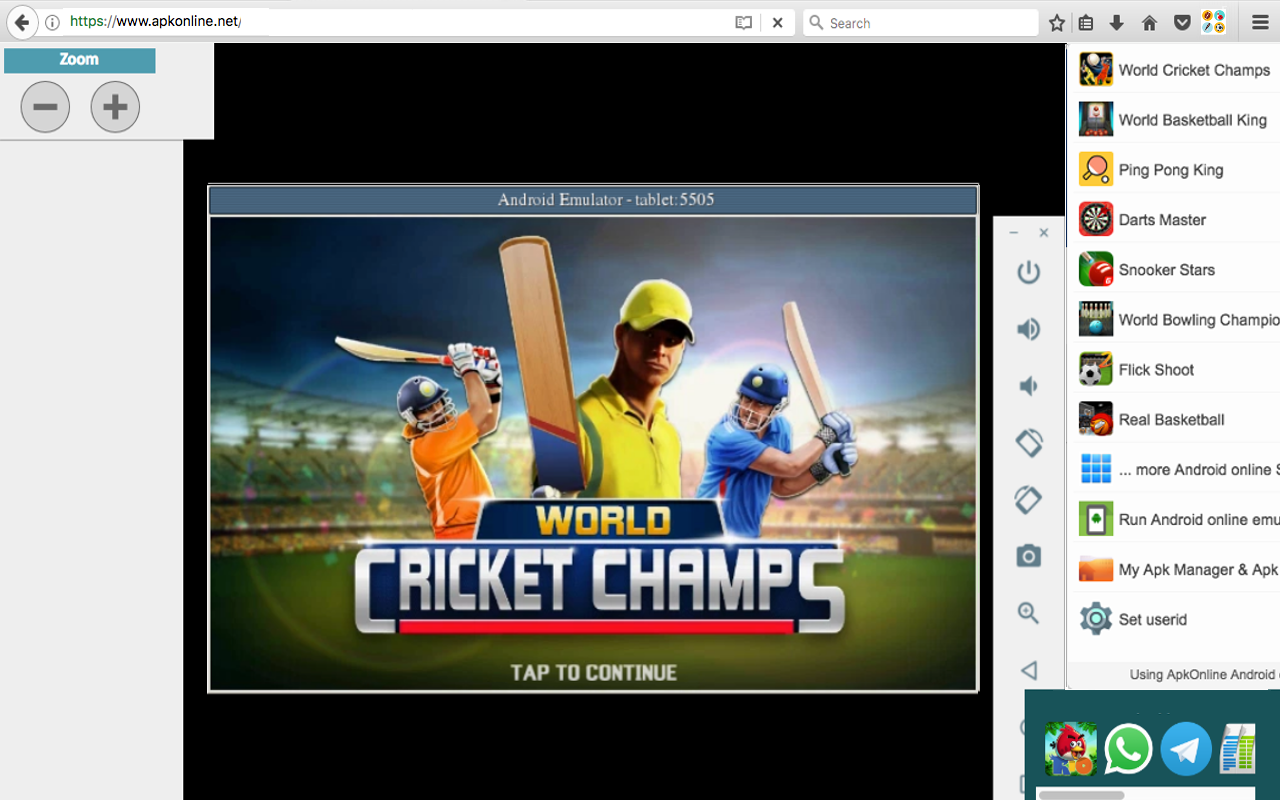
Task: Open Real Basketball from the list
Action: tap(1171, 420)
